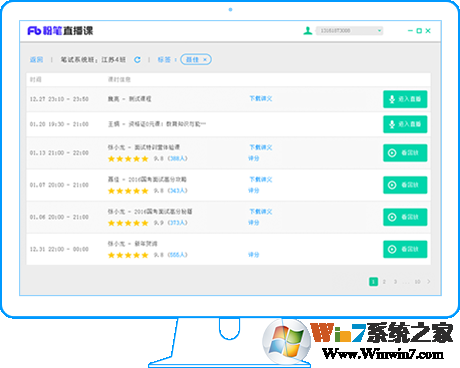Watch replay of 01.13 21:00 lesson

[405, 153]
